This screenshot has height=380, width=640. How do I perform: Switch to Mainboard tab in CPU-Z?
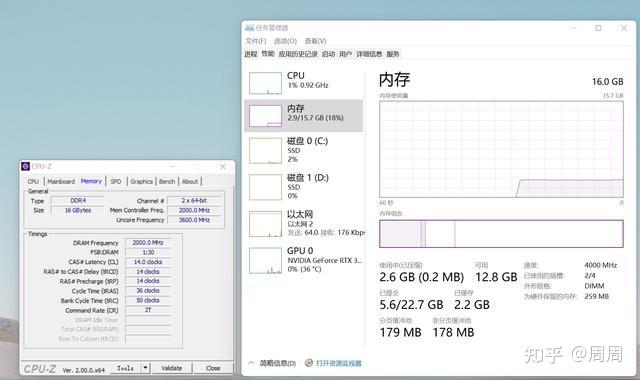pos(61,181)
